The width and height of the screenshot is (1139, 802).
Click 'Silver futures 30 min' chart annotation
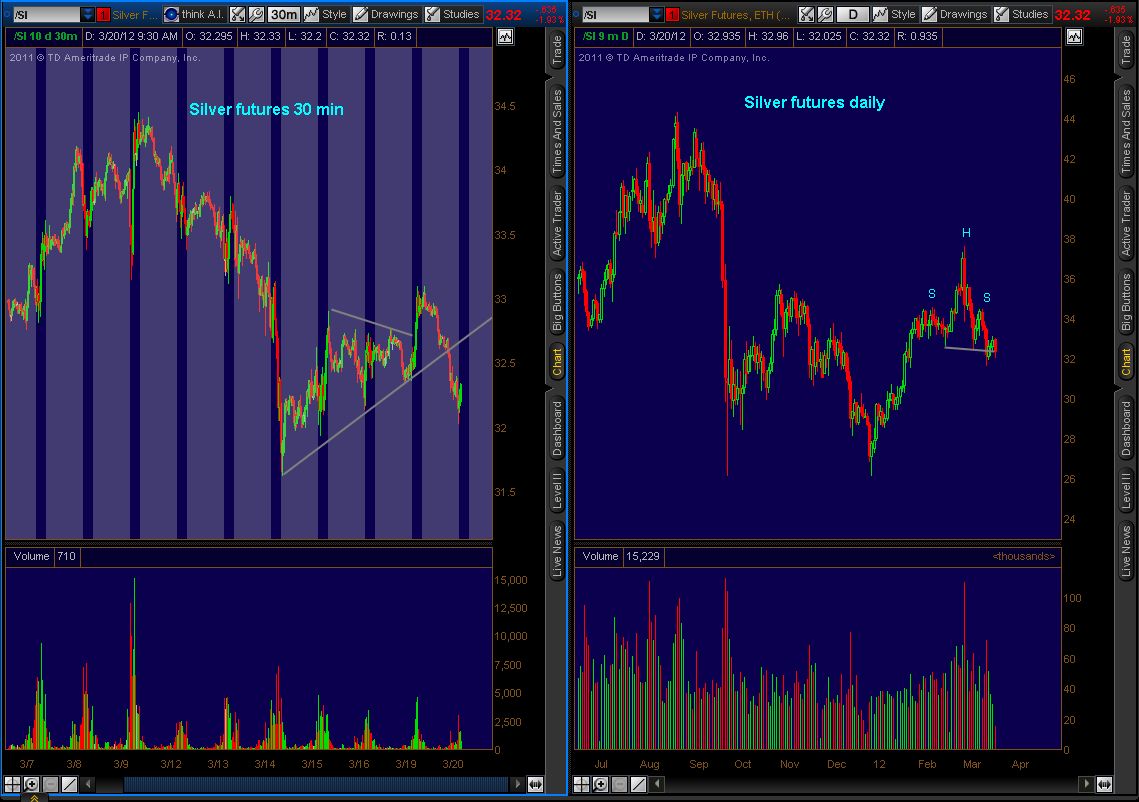266,110
